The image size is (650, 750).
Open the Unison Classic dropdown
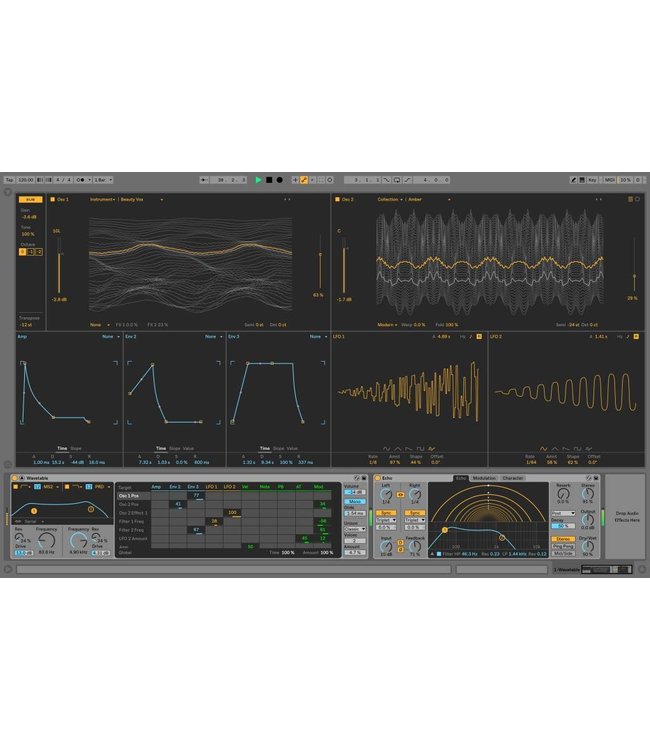pos(355,529)
